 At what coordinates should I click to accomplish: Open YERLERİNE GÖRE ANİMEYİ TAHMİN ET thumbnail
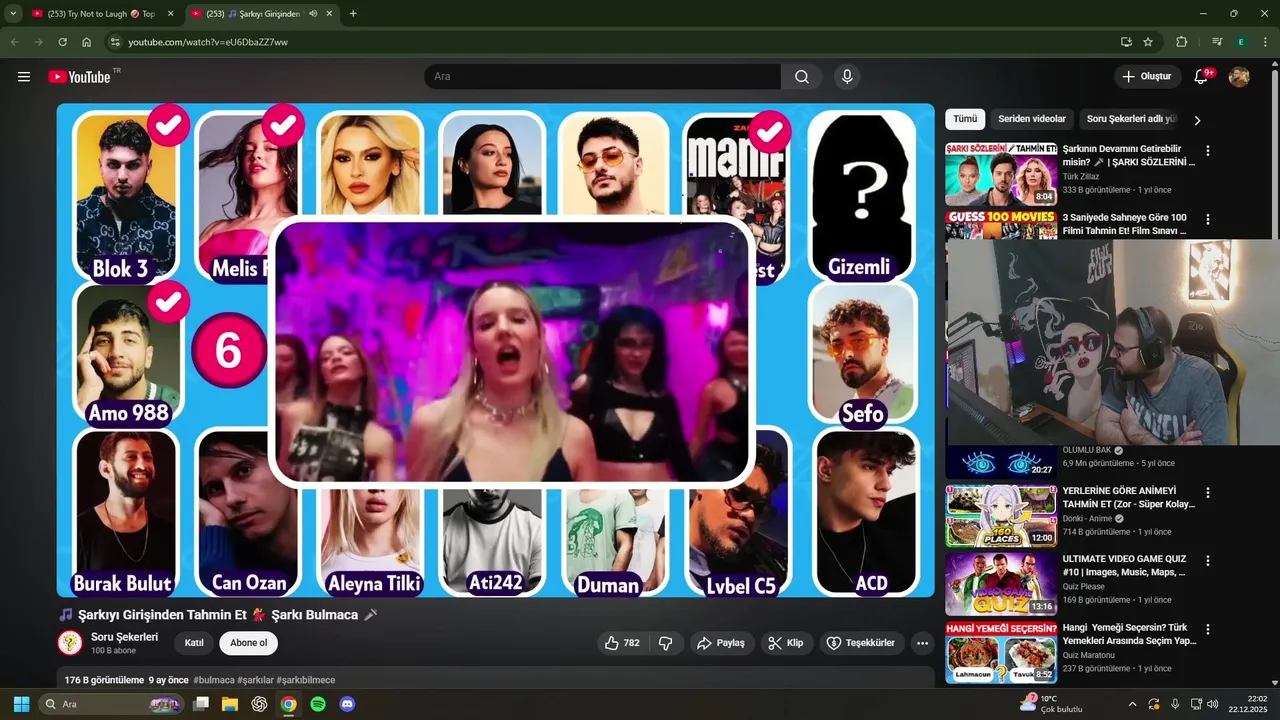1000,516
